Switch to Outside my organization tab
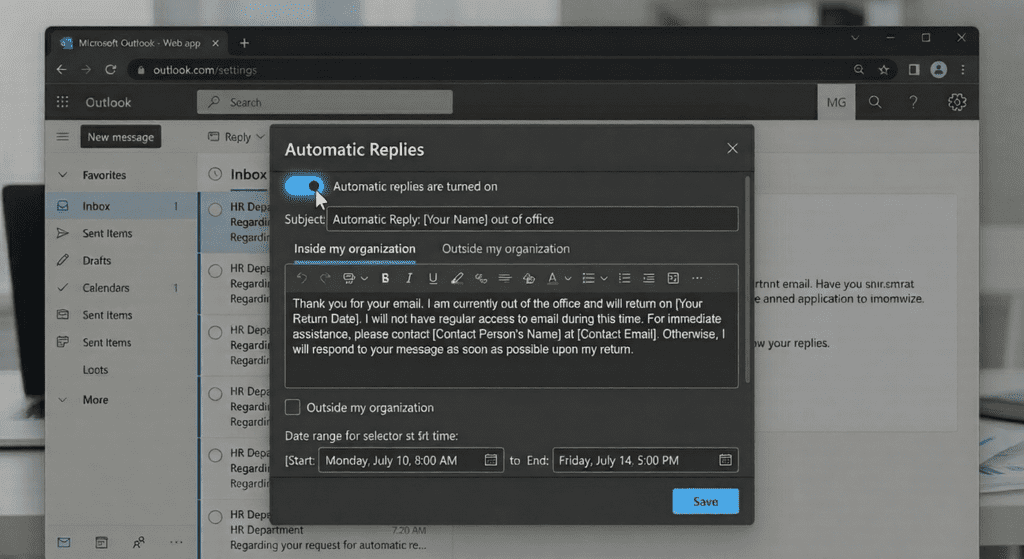 [505, 249]
